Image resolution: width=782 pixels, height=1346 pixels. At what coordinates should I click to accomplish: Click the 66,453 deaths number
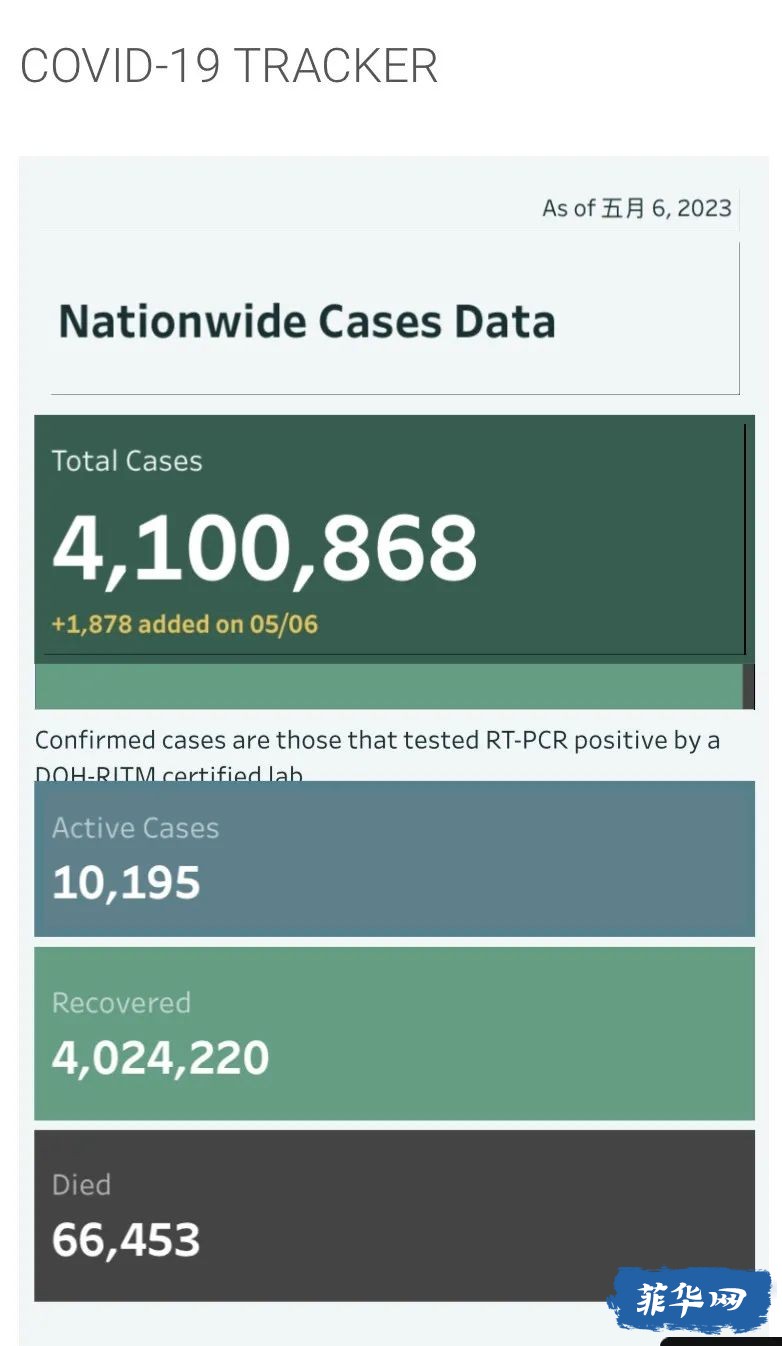pyautogui.click(x=126, y=1240)
